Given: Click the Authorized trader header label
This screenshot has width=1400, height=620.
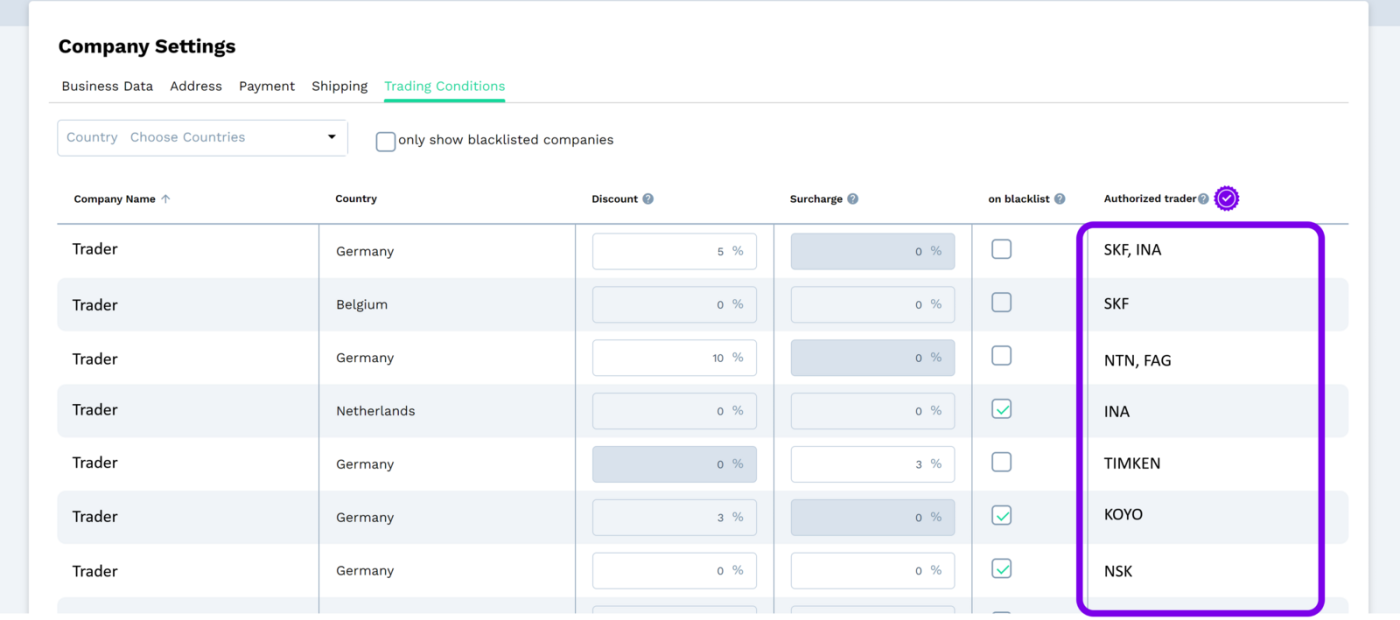Looking at the screenshot, I should (1150, 199).
